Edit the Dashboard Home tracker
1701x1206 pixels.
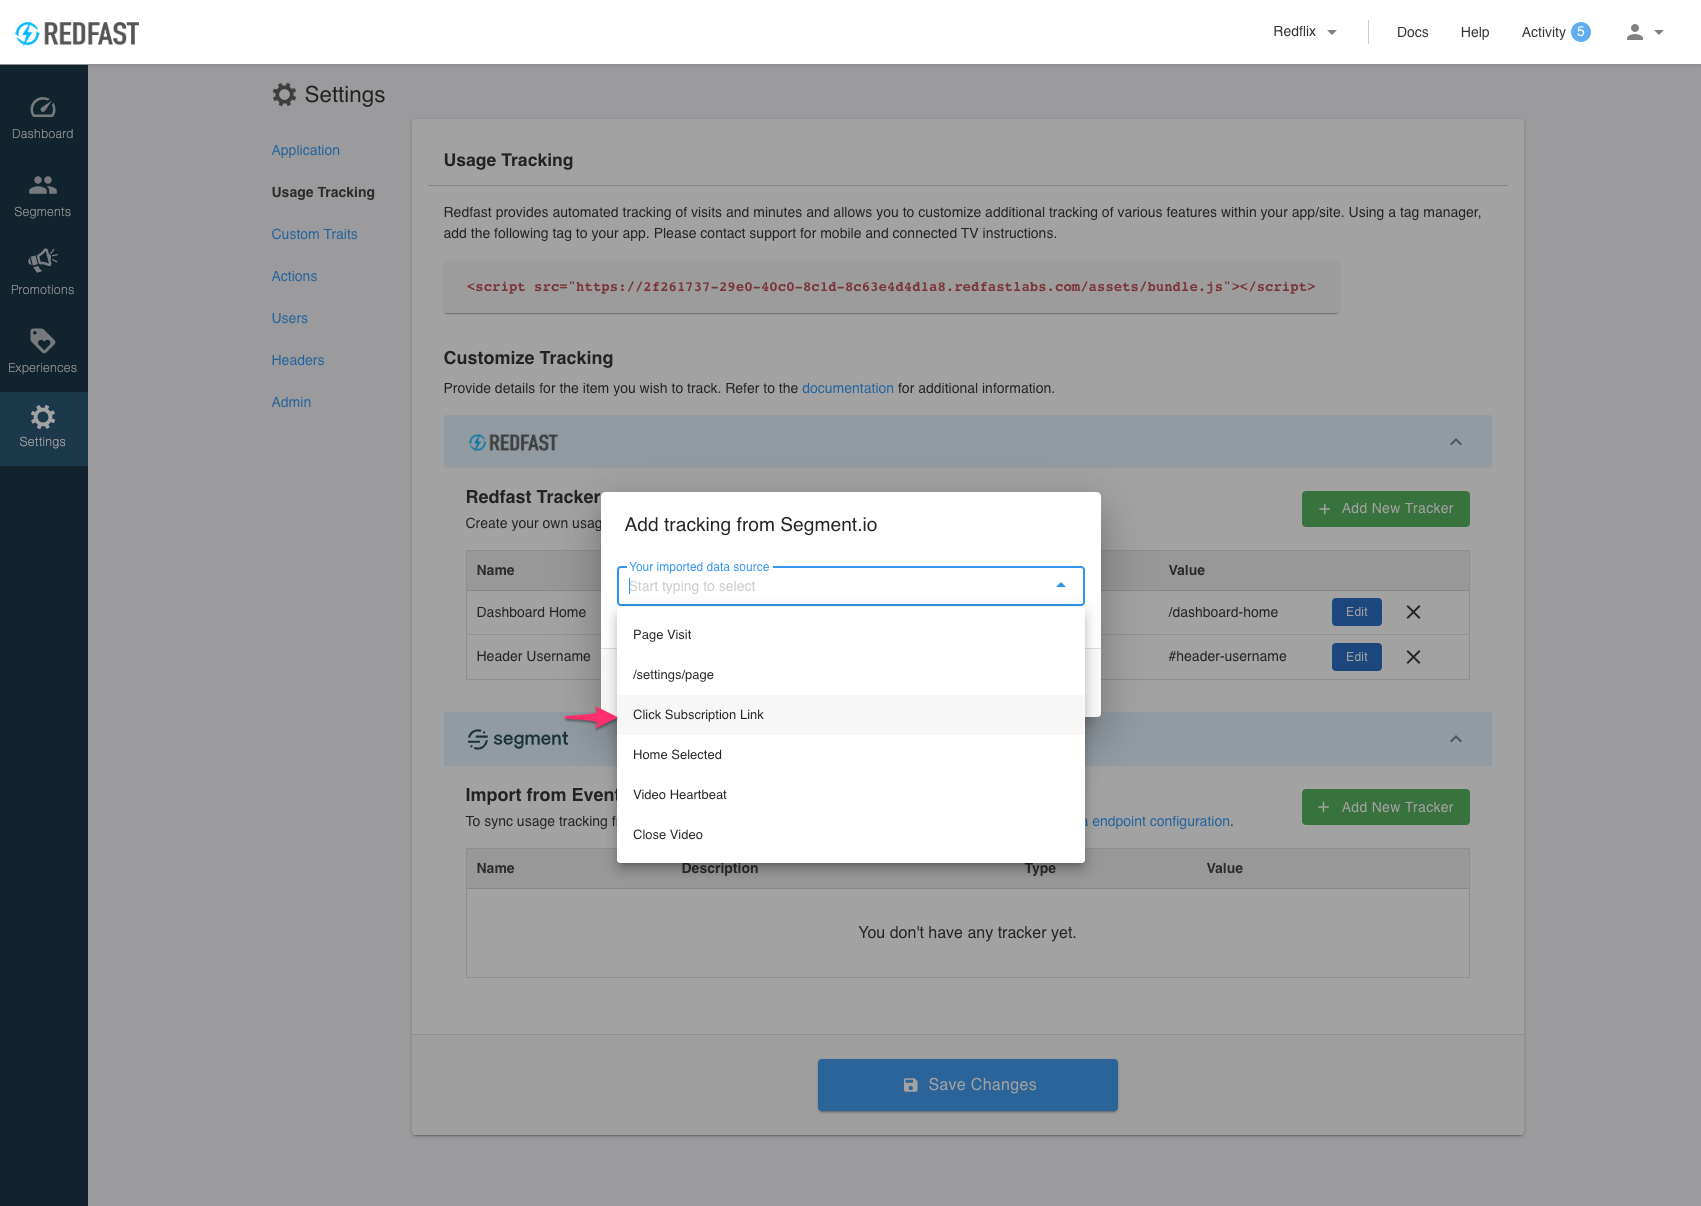(1357, 612)
